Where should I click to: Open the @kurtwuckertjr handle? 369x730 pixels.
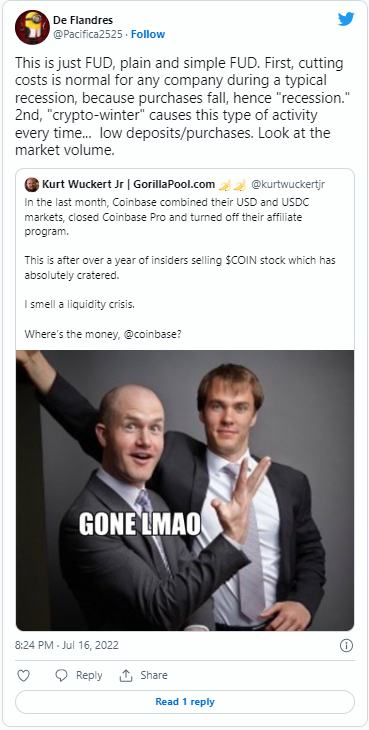click(288, 185)
